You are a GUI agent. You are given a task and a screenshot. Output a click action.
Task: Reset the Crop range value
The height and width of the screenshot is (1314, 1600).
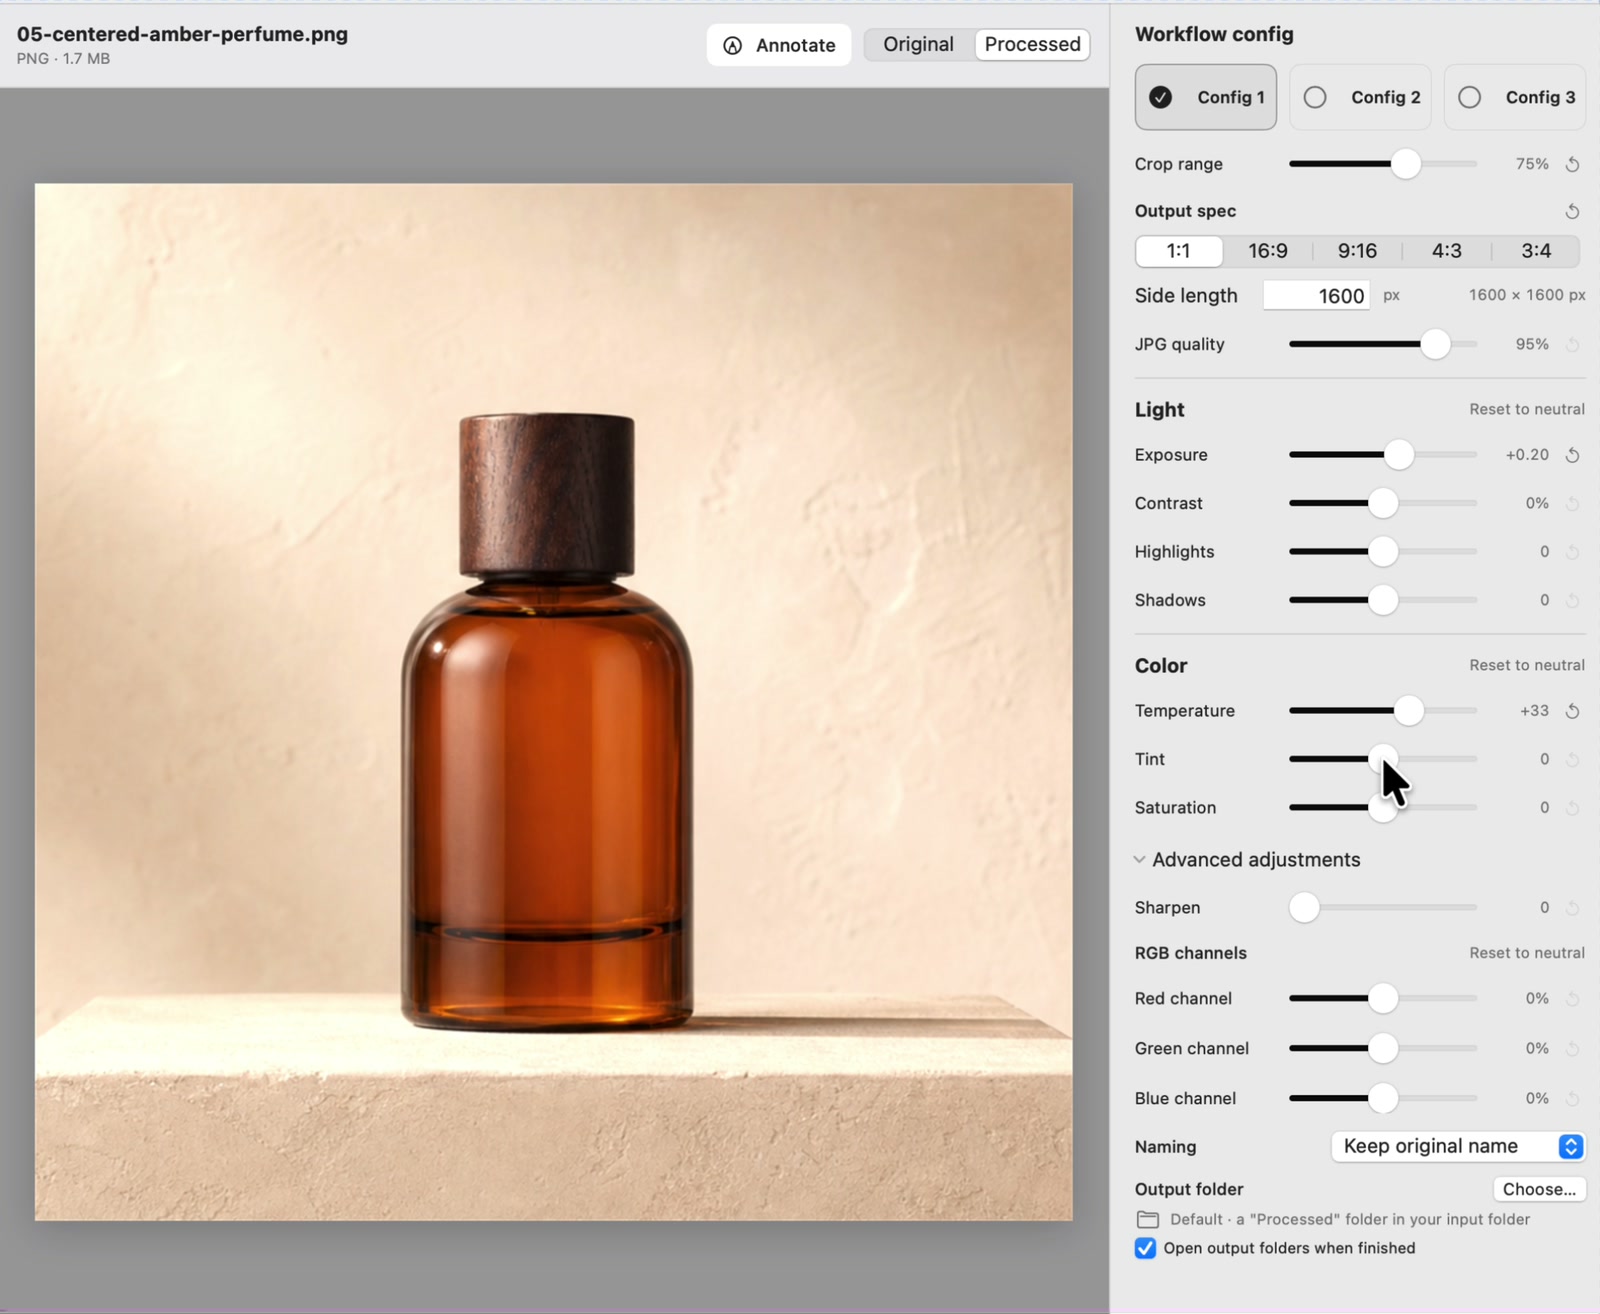(x=1572, y=164)
